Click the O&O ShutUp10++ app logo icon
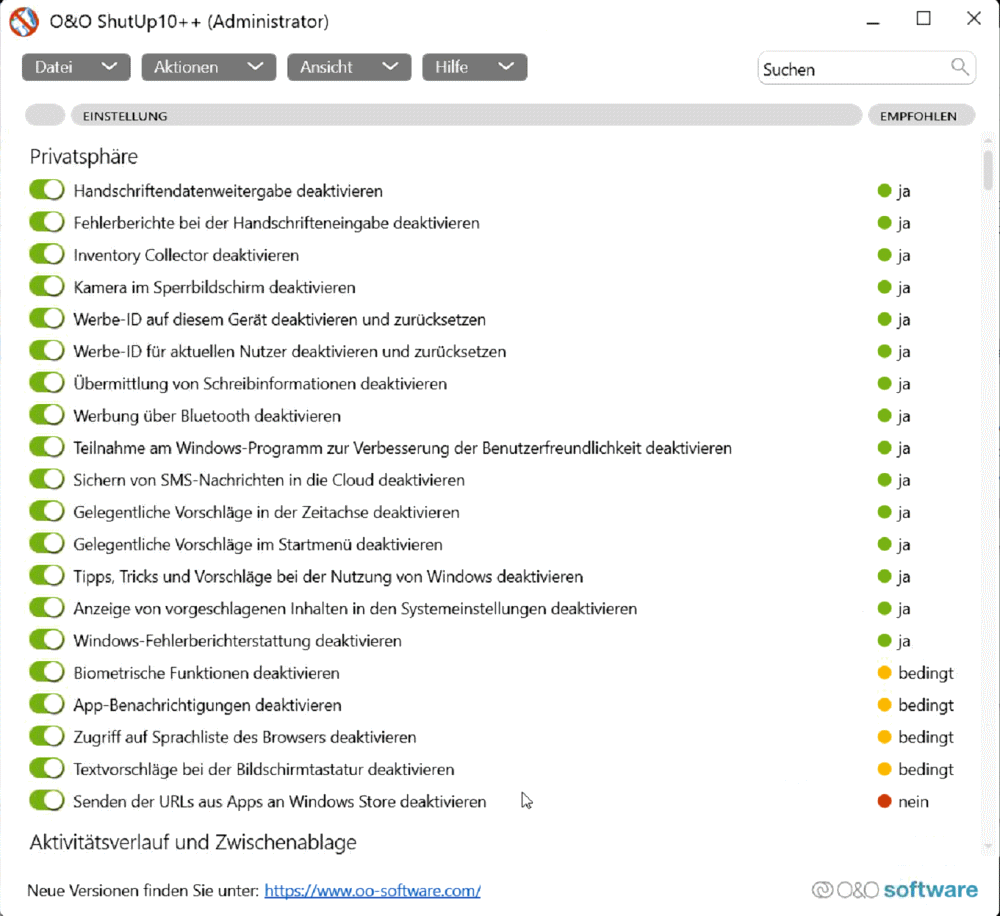 tap(24, 21)
